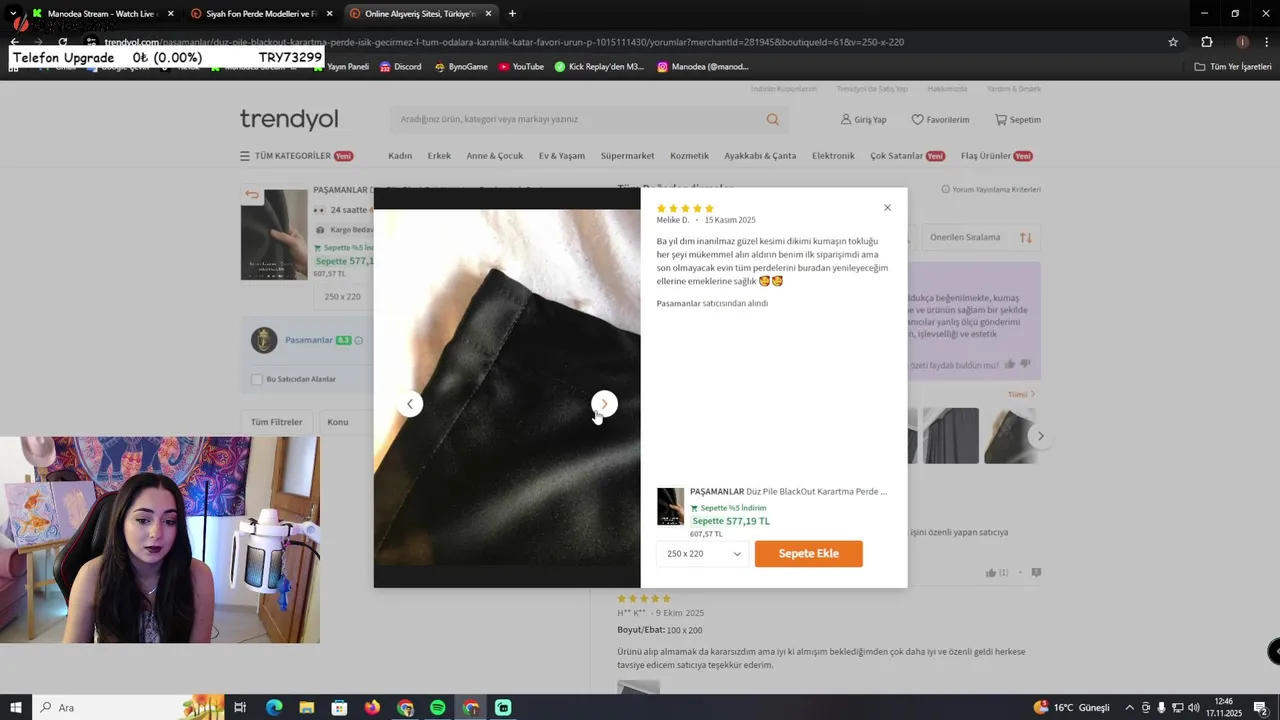The width and height of the screenshot is (1280, 720).
Task: Show next review photo arrow
Action: pos(604,404)
